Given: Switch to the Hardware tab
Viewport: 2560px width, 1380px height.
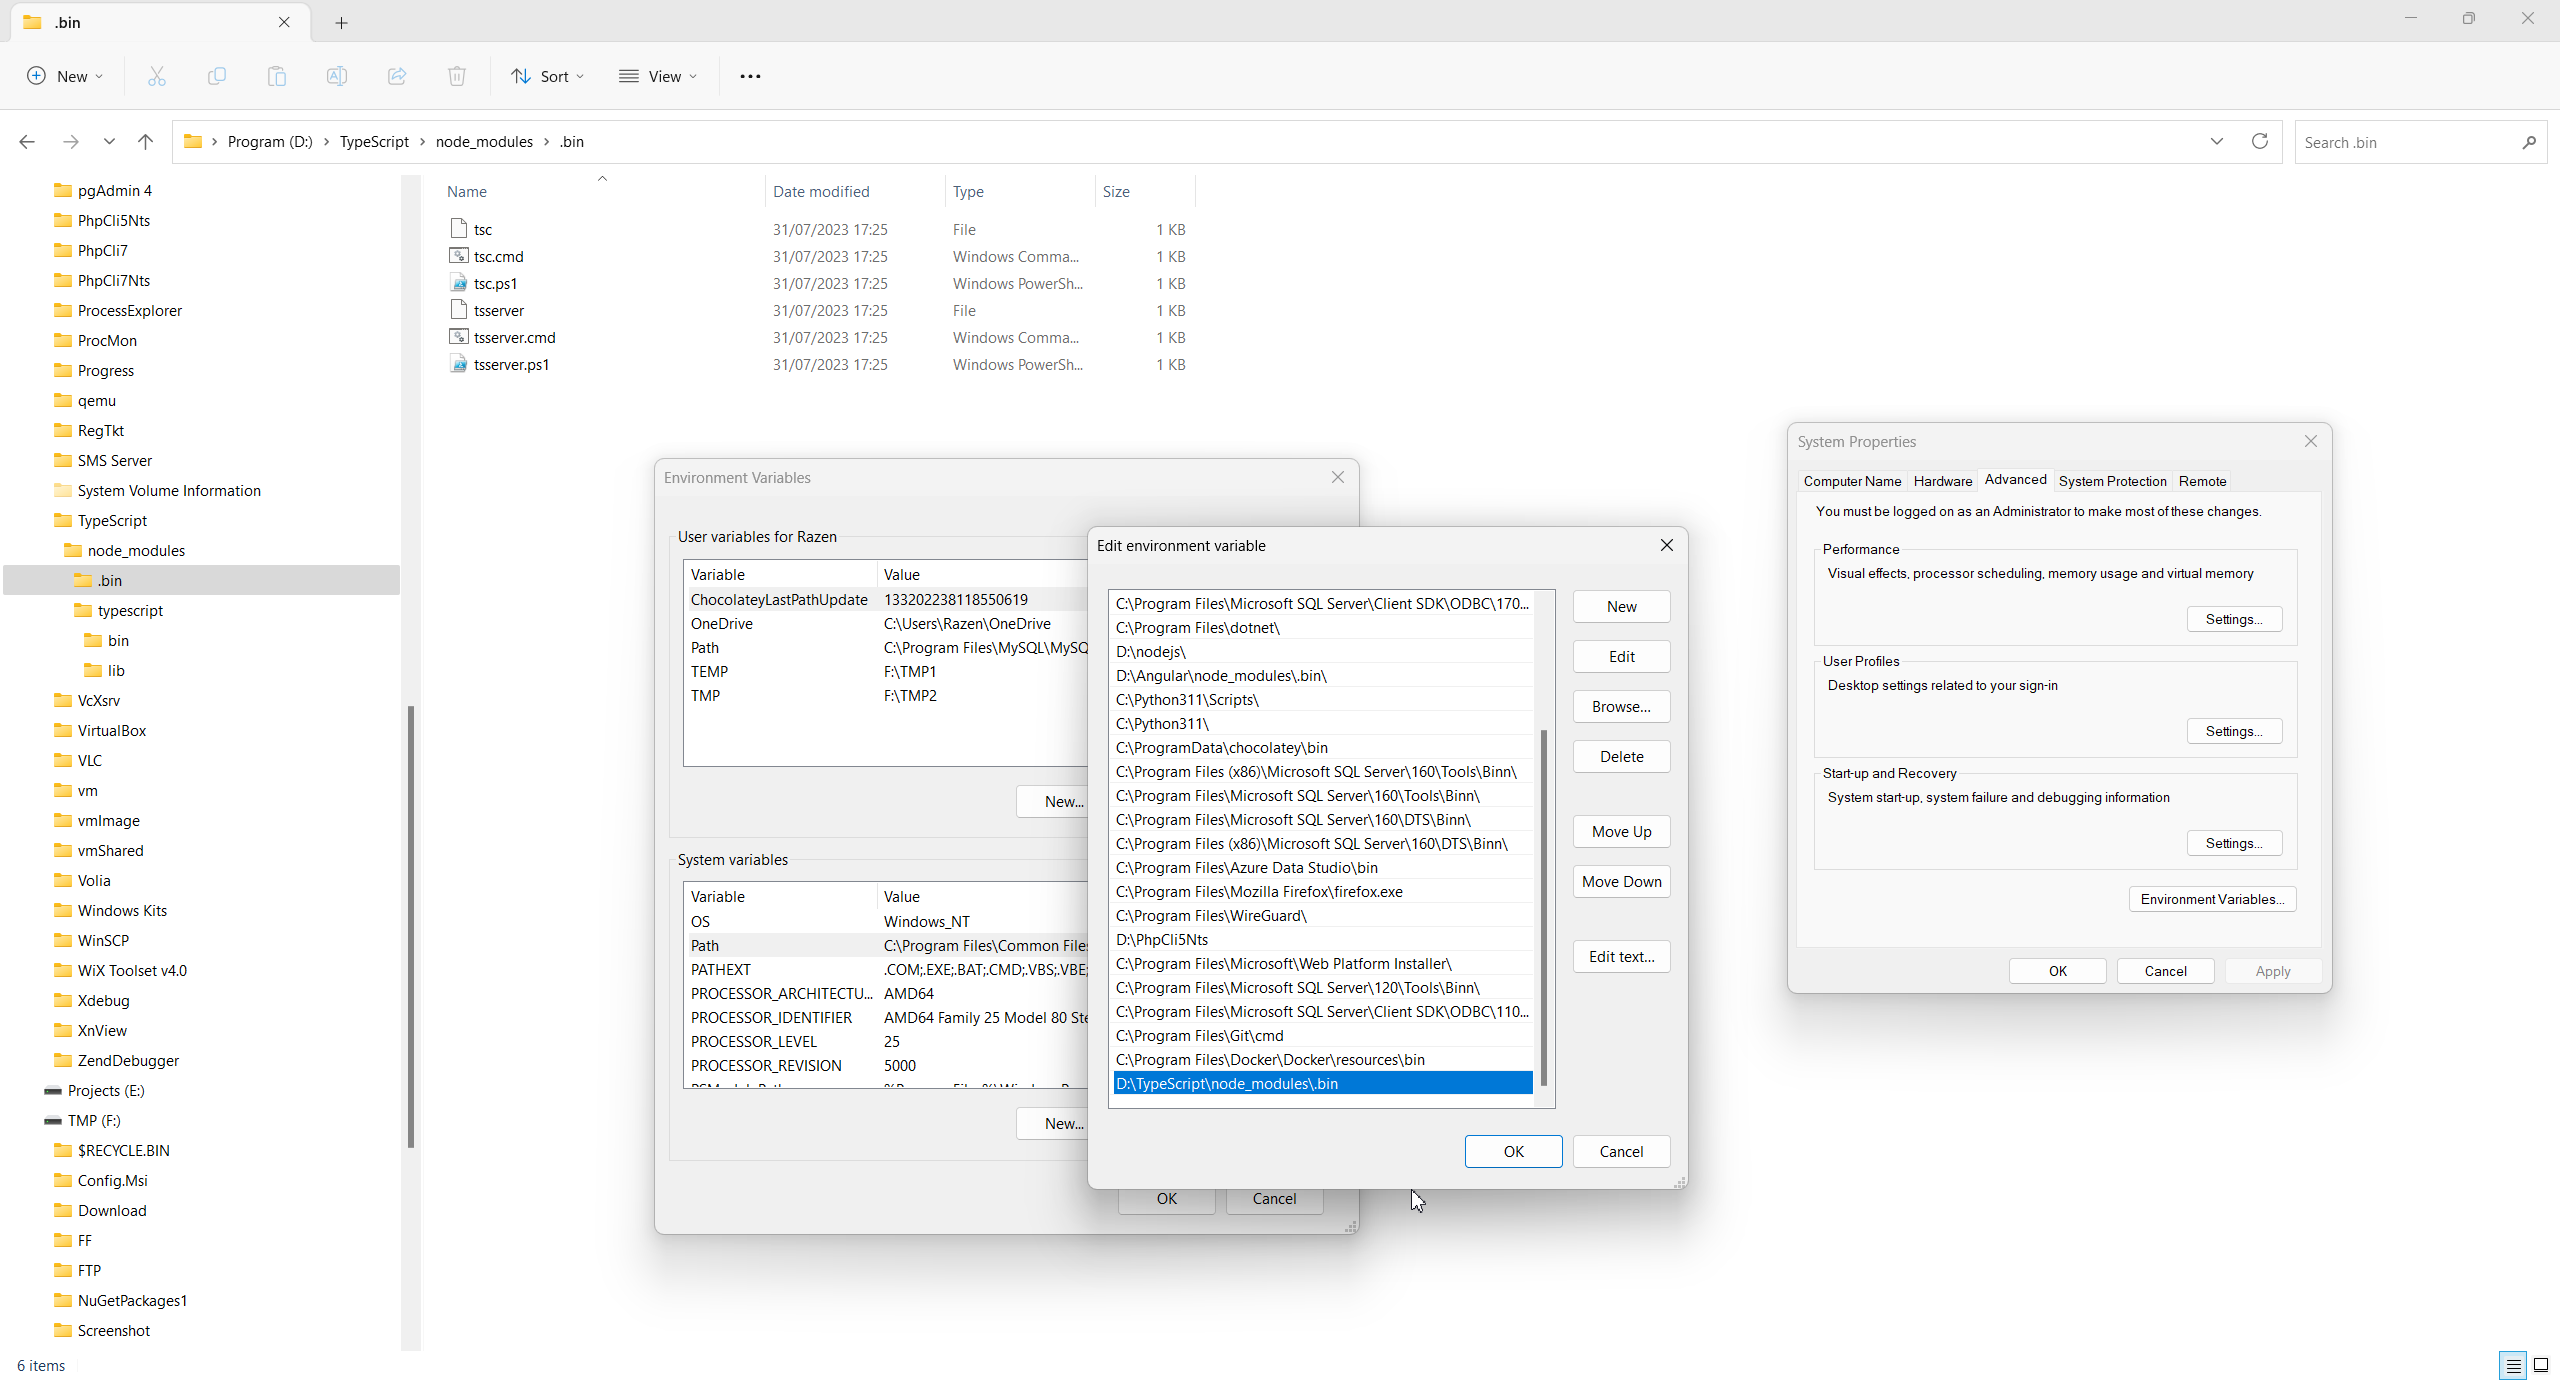Looking at the screenshot, I should pyautogui.click(x=1942, y=481).
